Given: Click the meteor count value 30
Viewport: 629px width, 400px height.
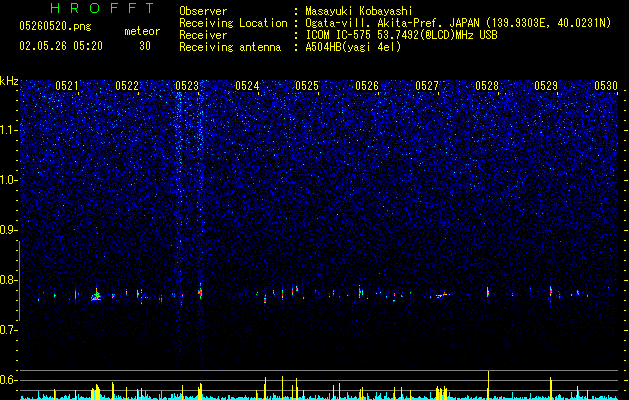Looking at the screenshot, I should pos(145,46).
